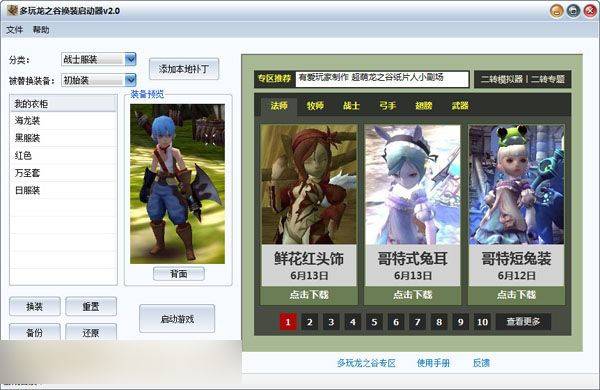Switch to the 弓手 tab
This screenshot has width=600, height=390.
click(x=388, y=106)
